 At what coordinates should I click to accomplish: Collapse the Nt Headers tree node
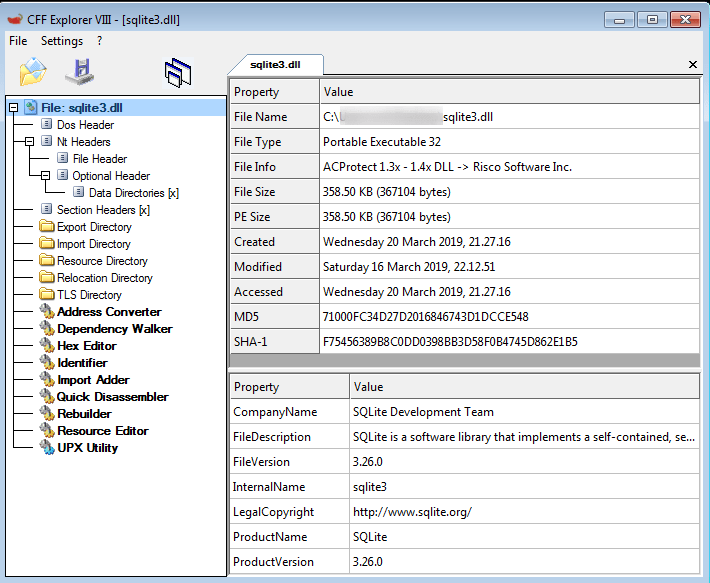[x=30, y=142]
